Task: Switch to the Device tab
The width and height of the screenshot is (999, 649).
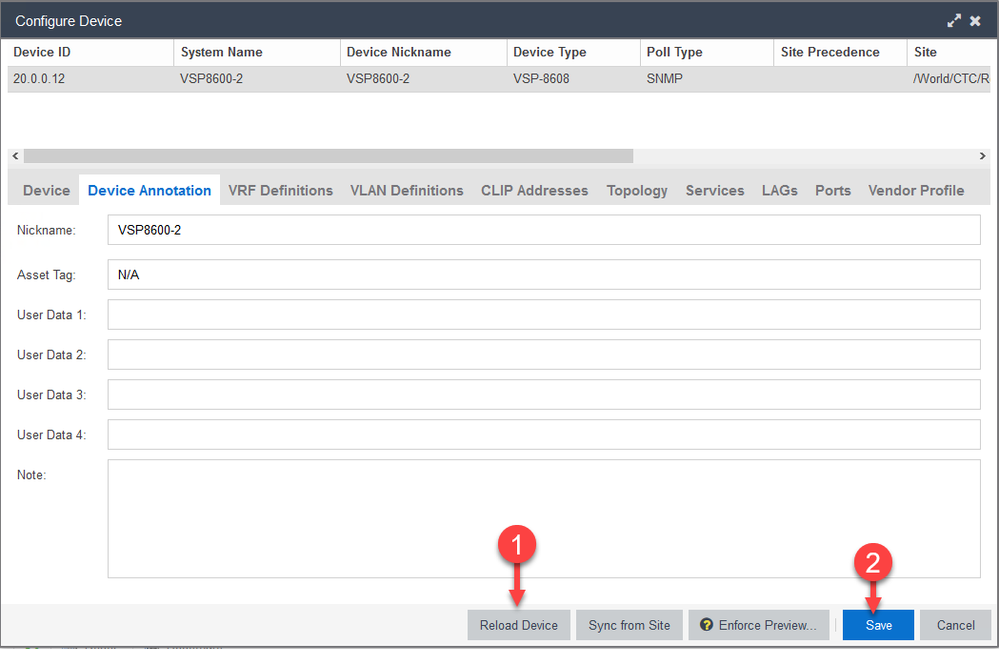Action: click(x=46, y=190)
